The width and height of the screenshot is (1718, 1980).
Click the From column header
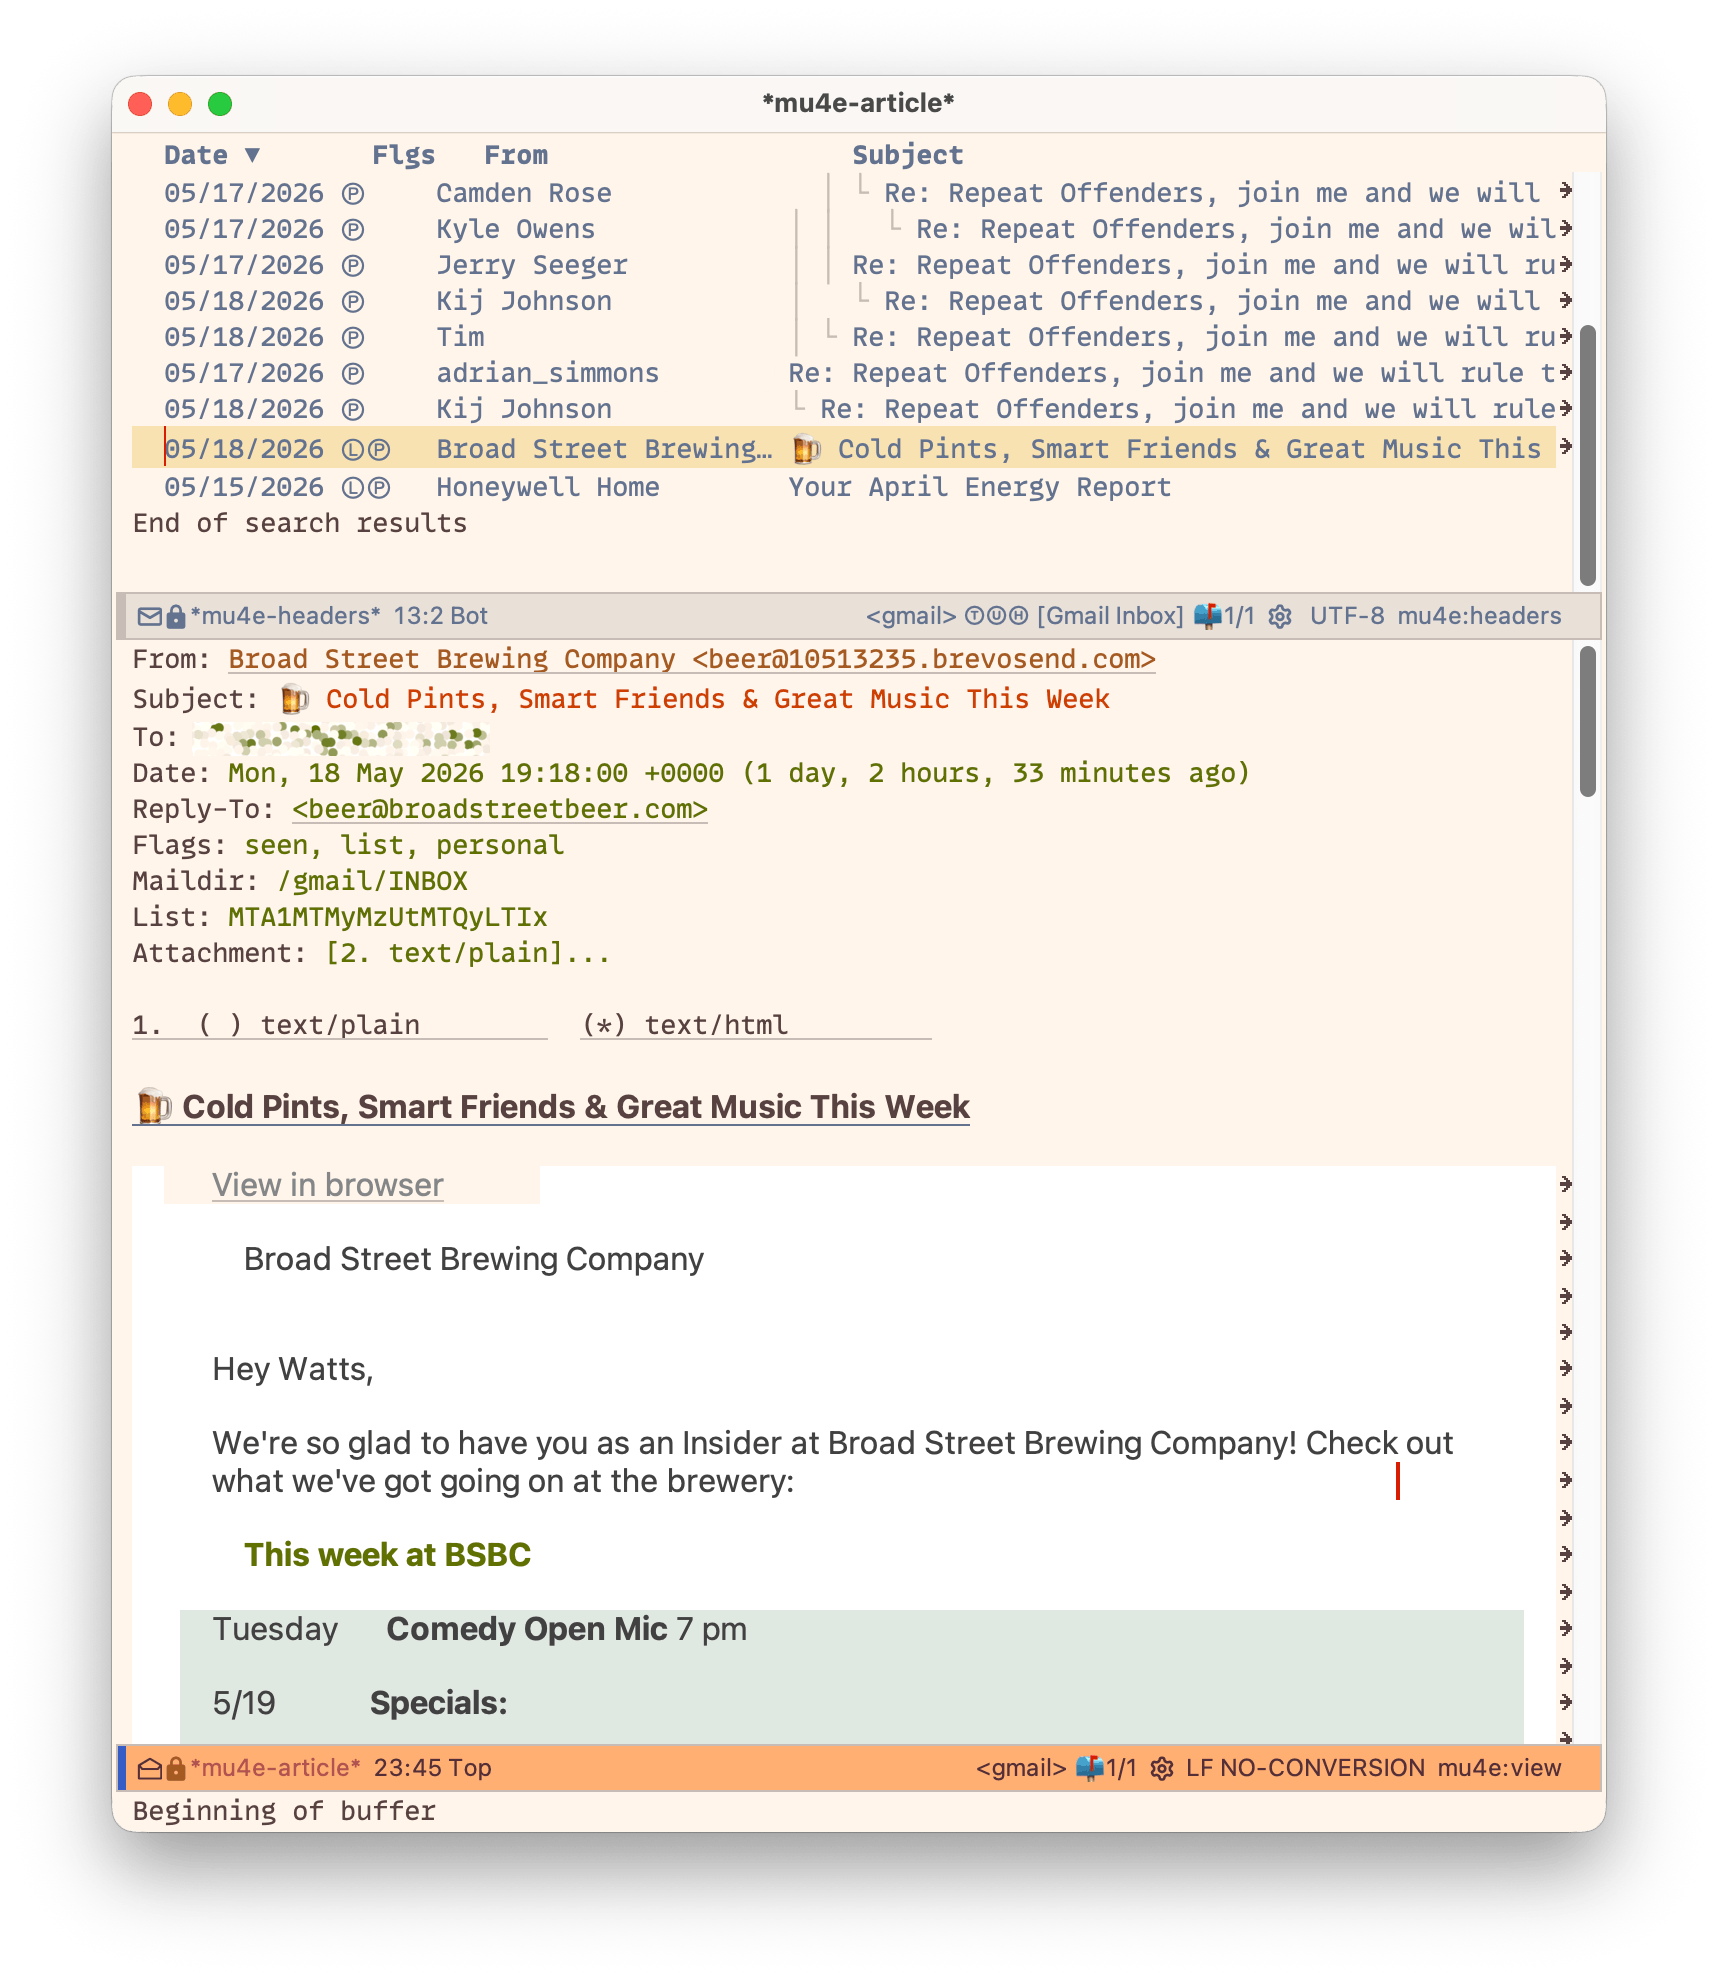[x=516, y=155]
